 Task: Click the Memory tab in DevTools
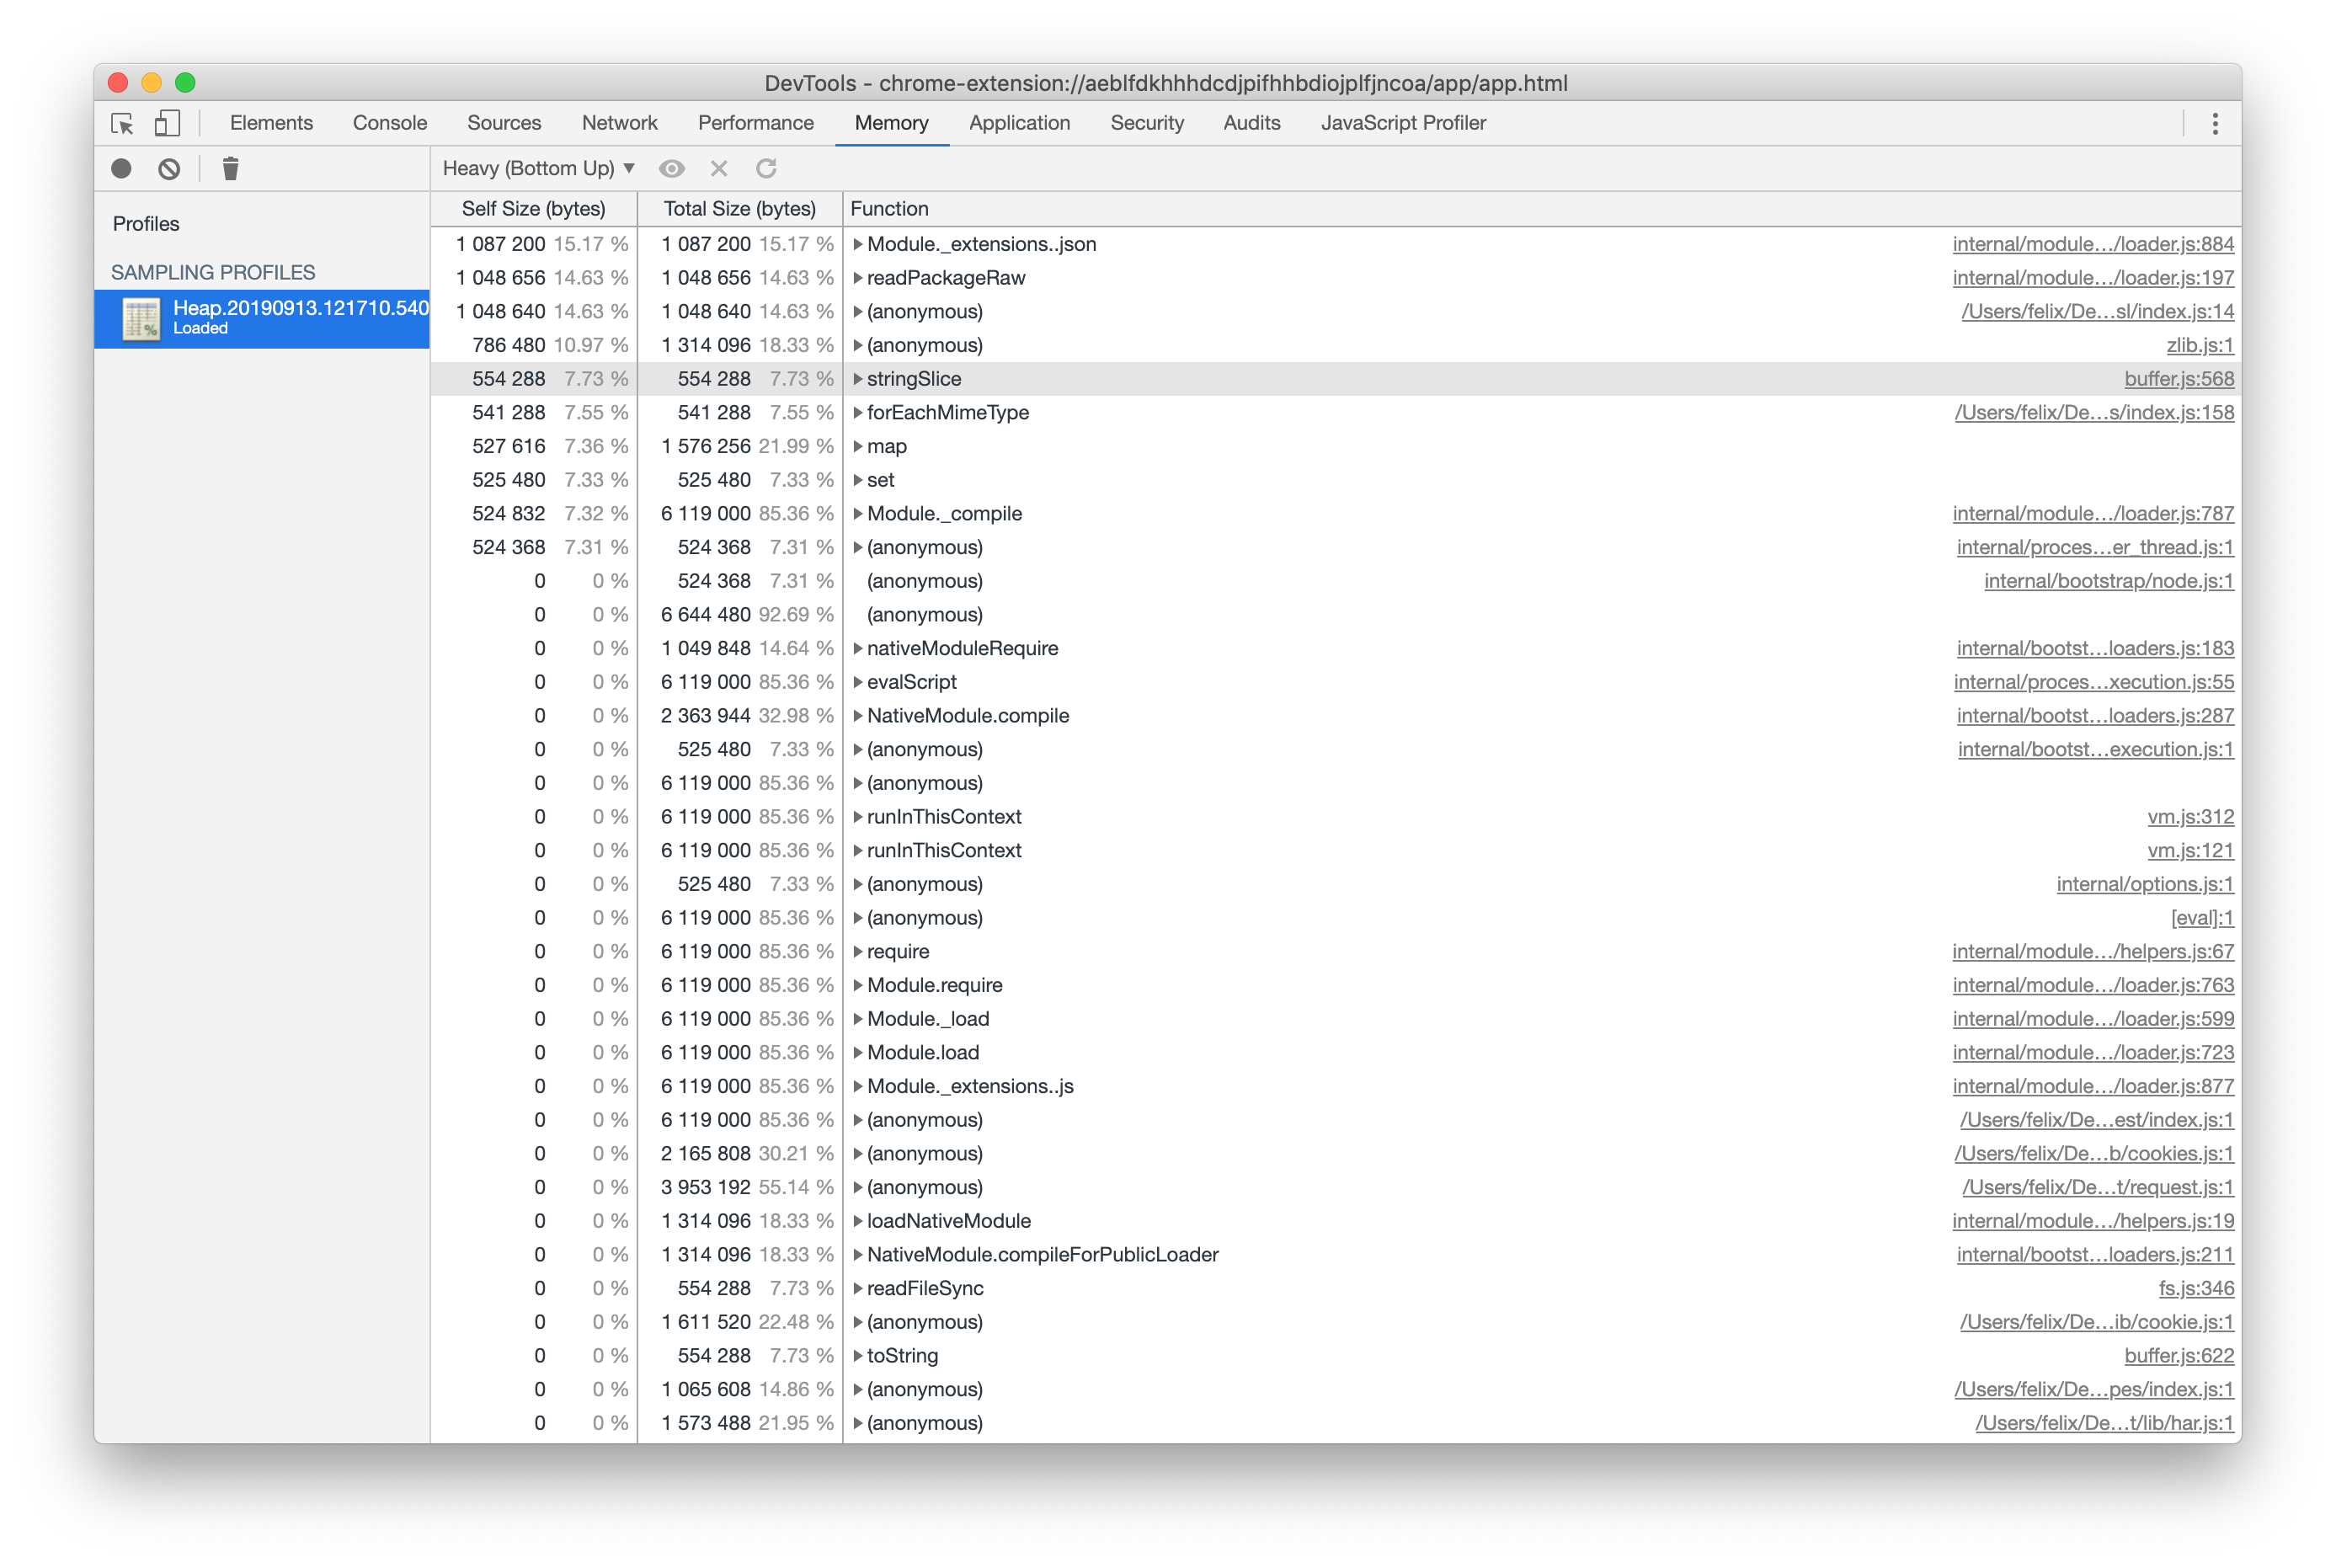point(893,122)
